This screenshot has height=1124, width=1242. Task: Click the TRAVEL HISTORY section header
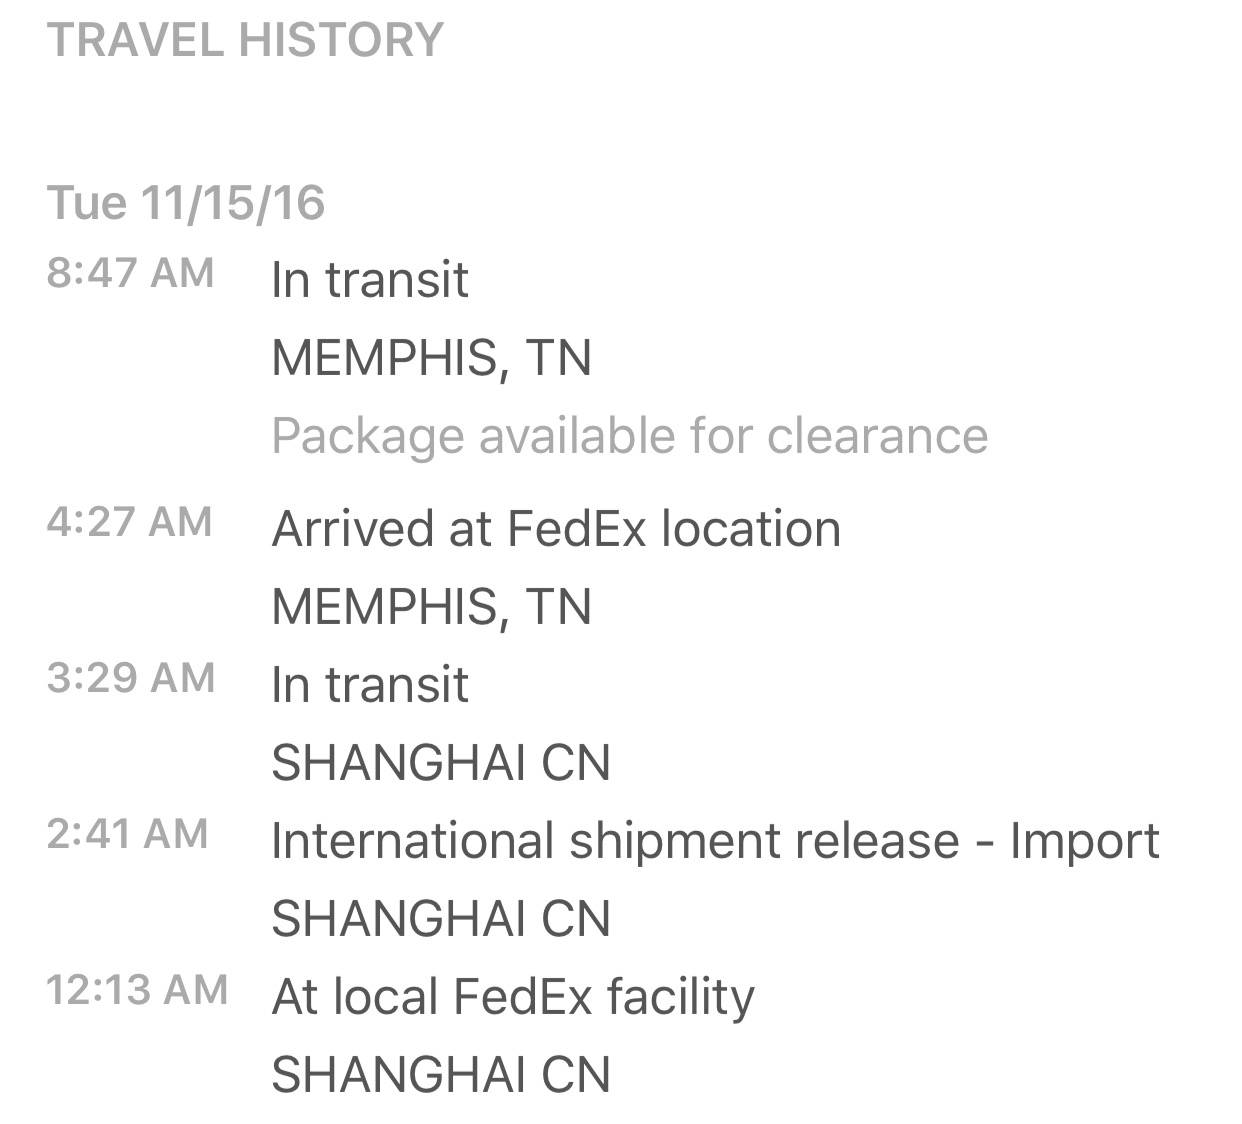245,40
